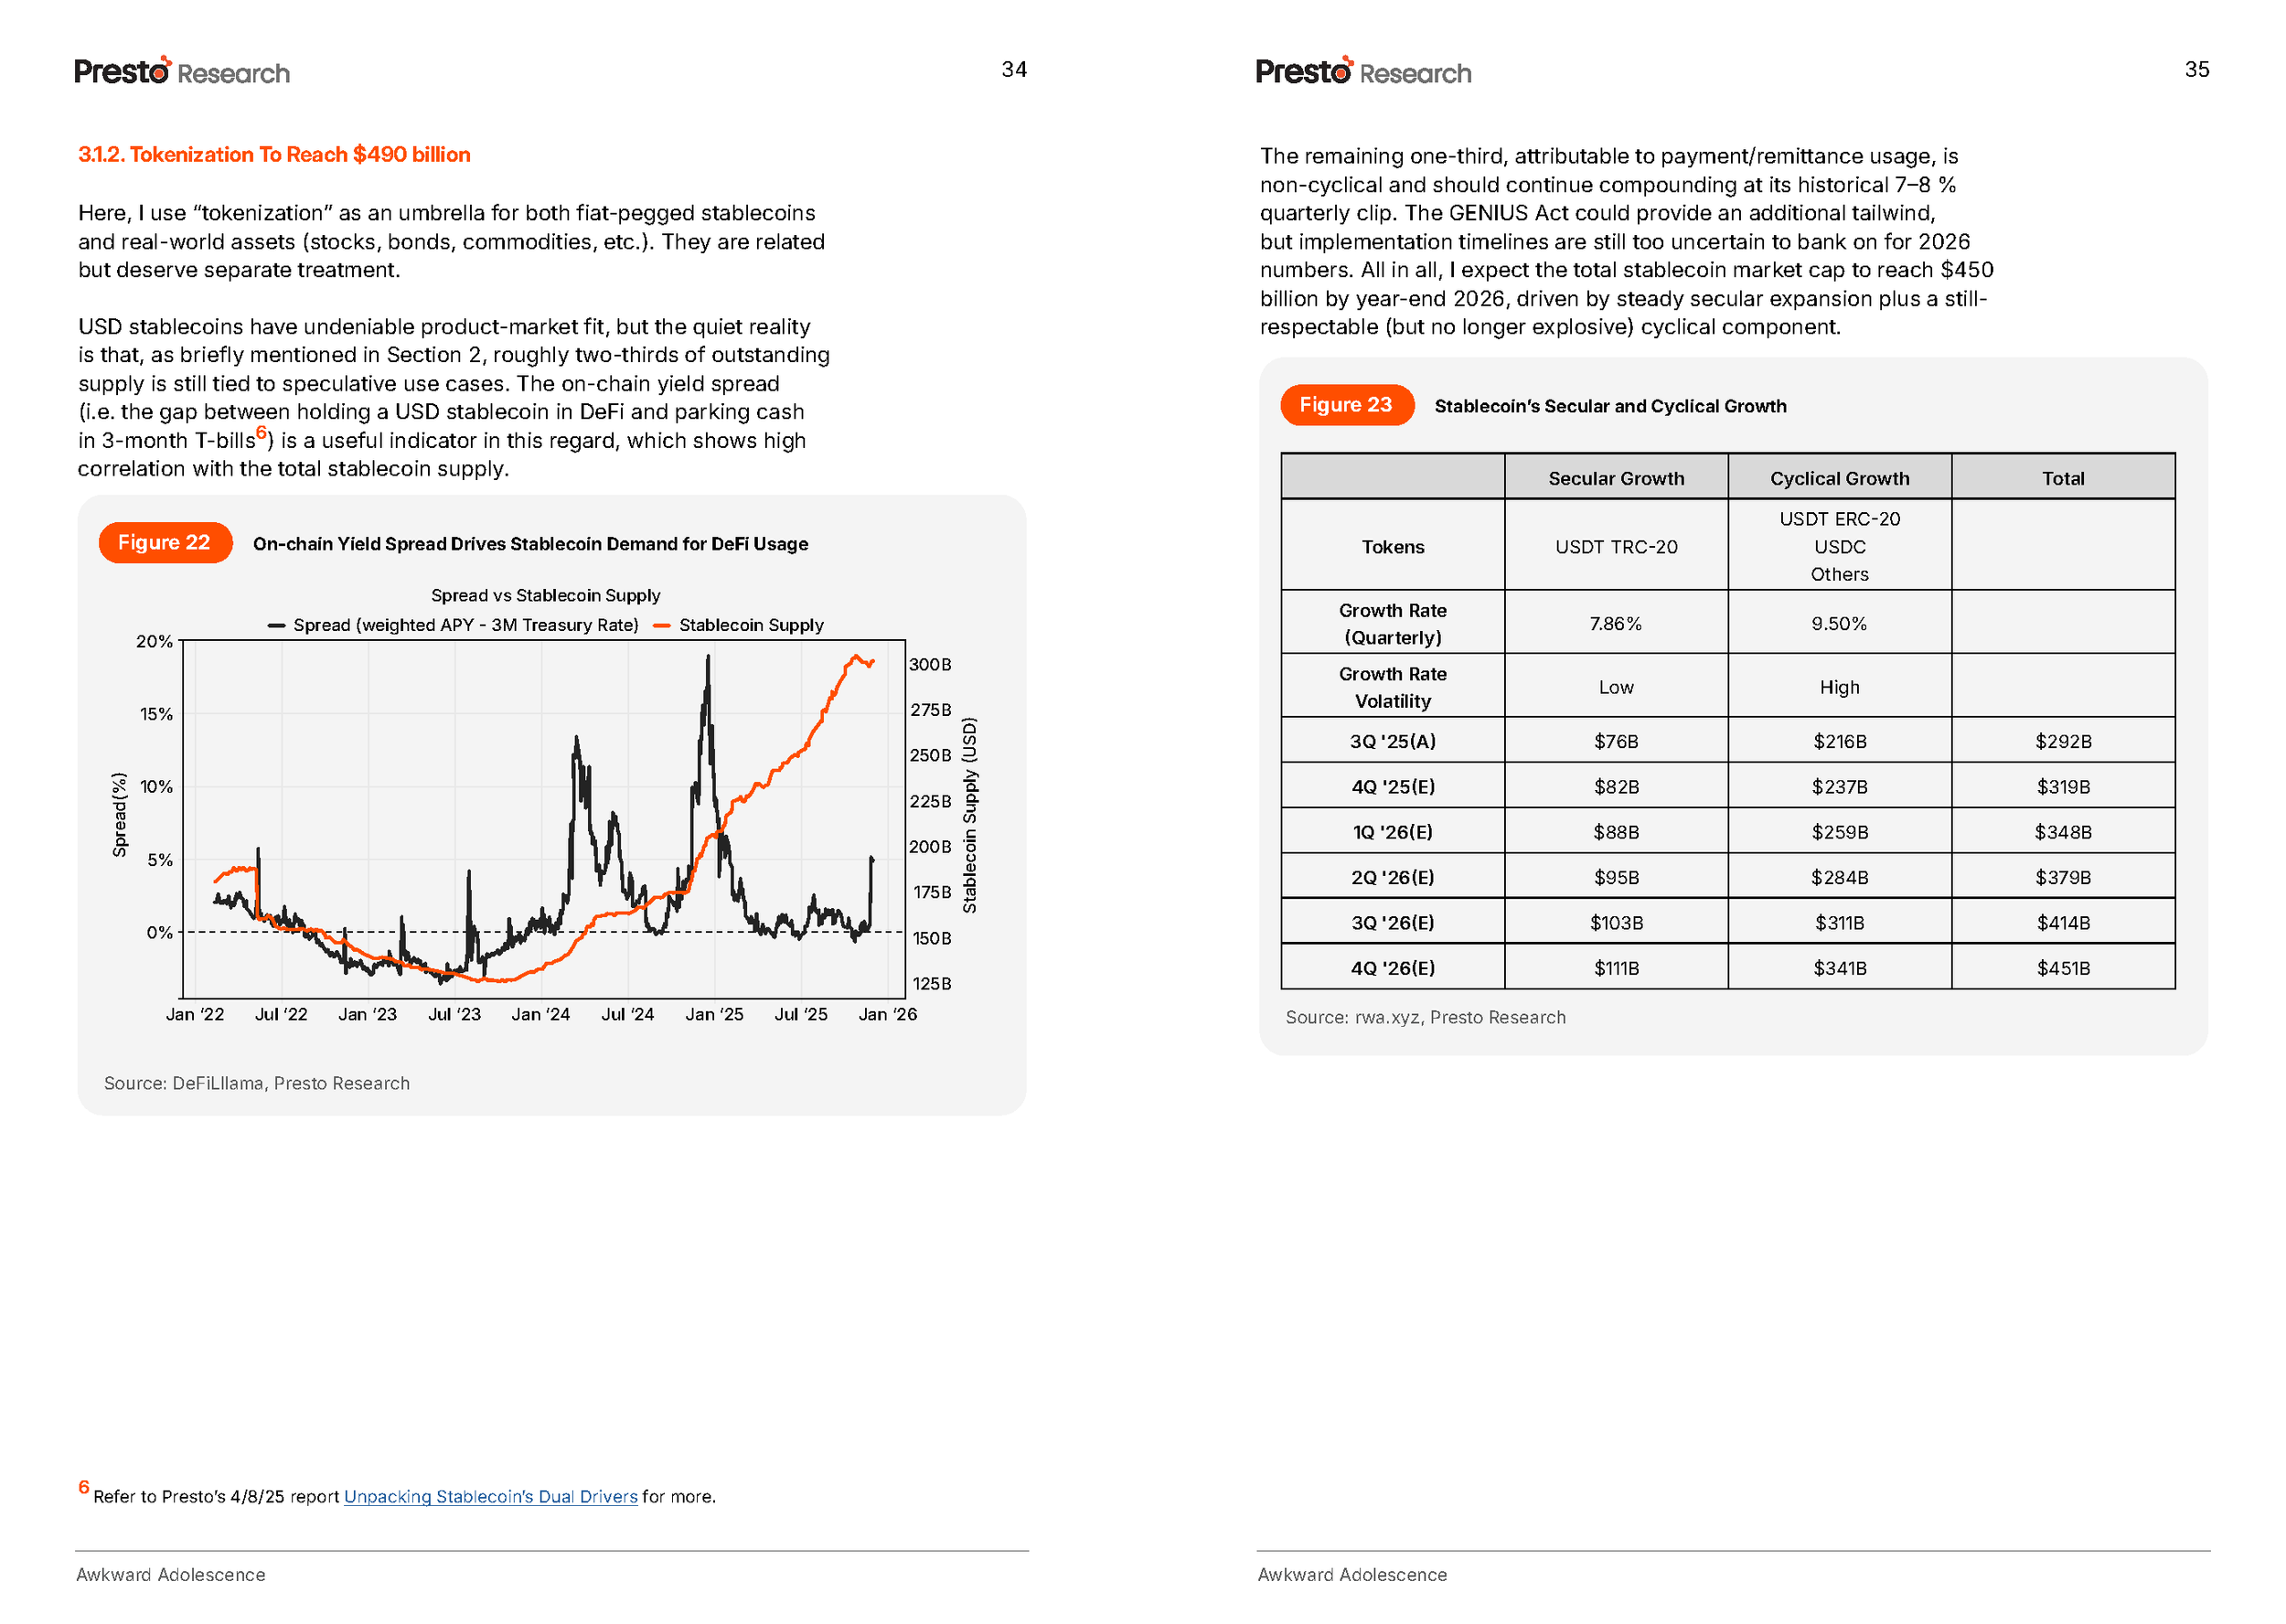
Task: Click the orange Figure 22 badge
Action: (165, 543)
